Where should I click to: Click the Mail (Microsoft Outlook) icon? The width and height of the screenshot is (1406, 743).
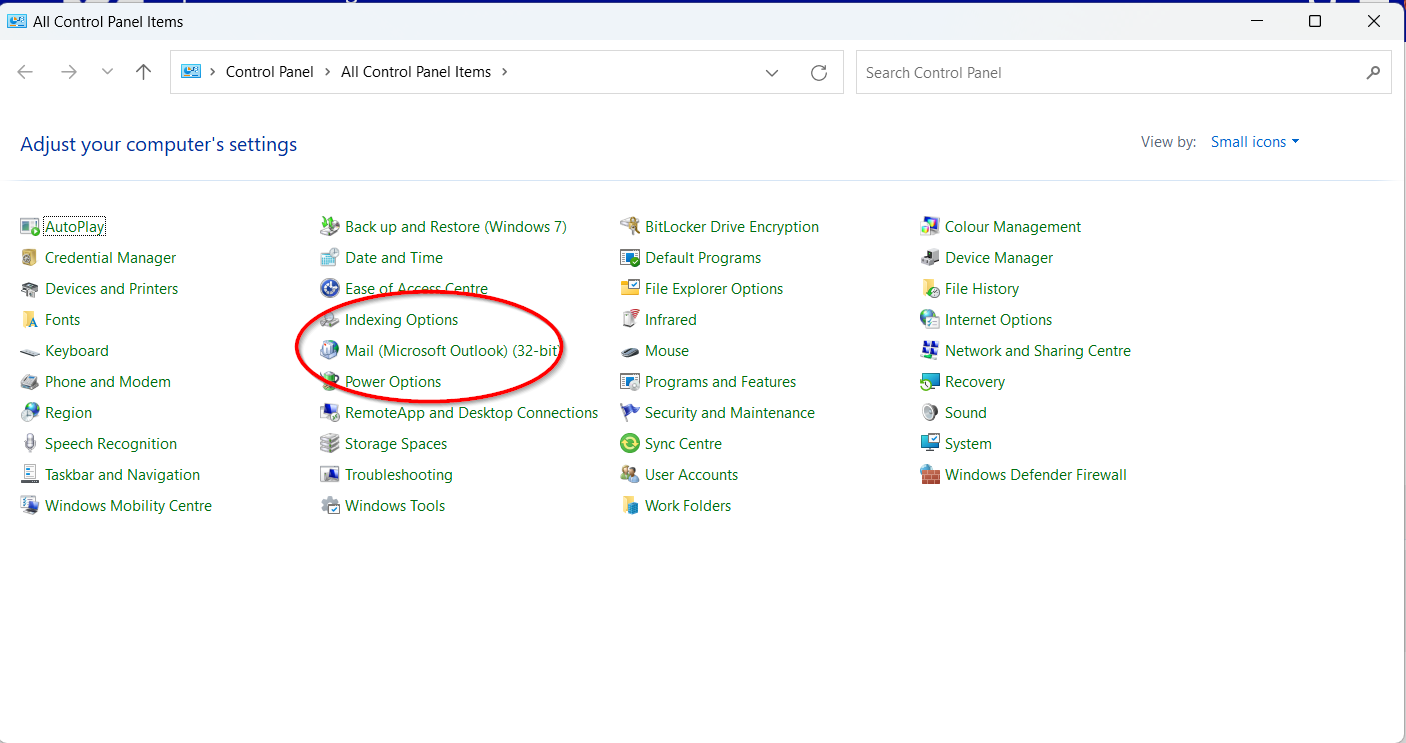pos(329,351)
